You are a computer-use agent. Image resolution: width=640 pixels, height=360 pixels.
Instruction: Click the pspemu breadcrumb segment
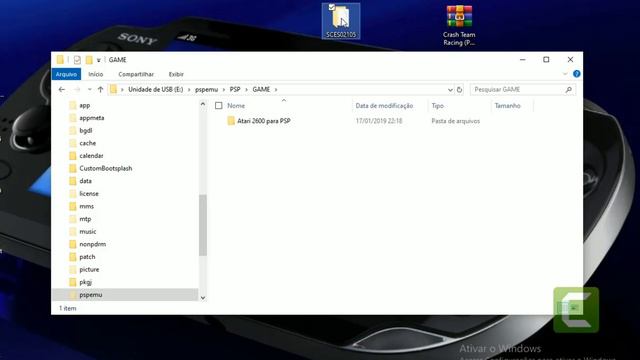coord(207,89)
